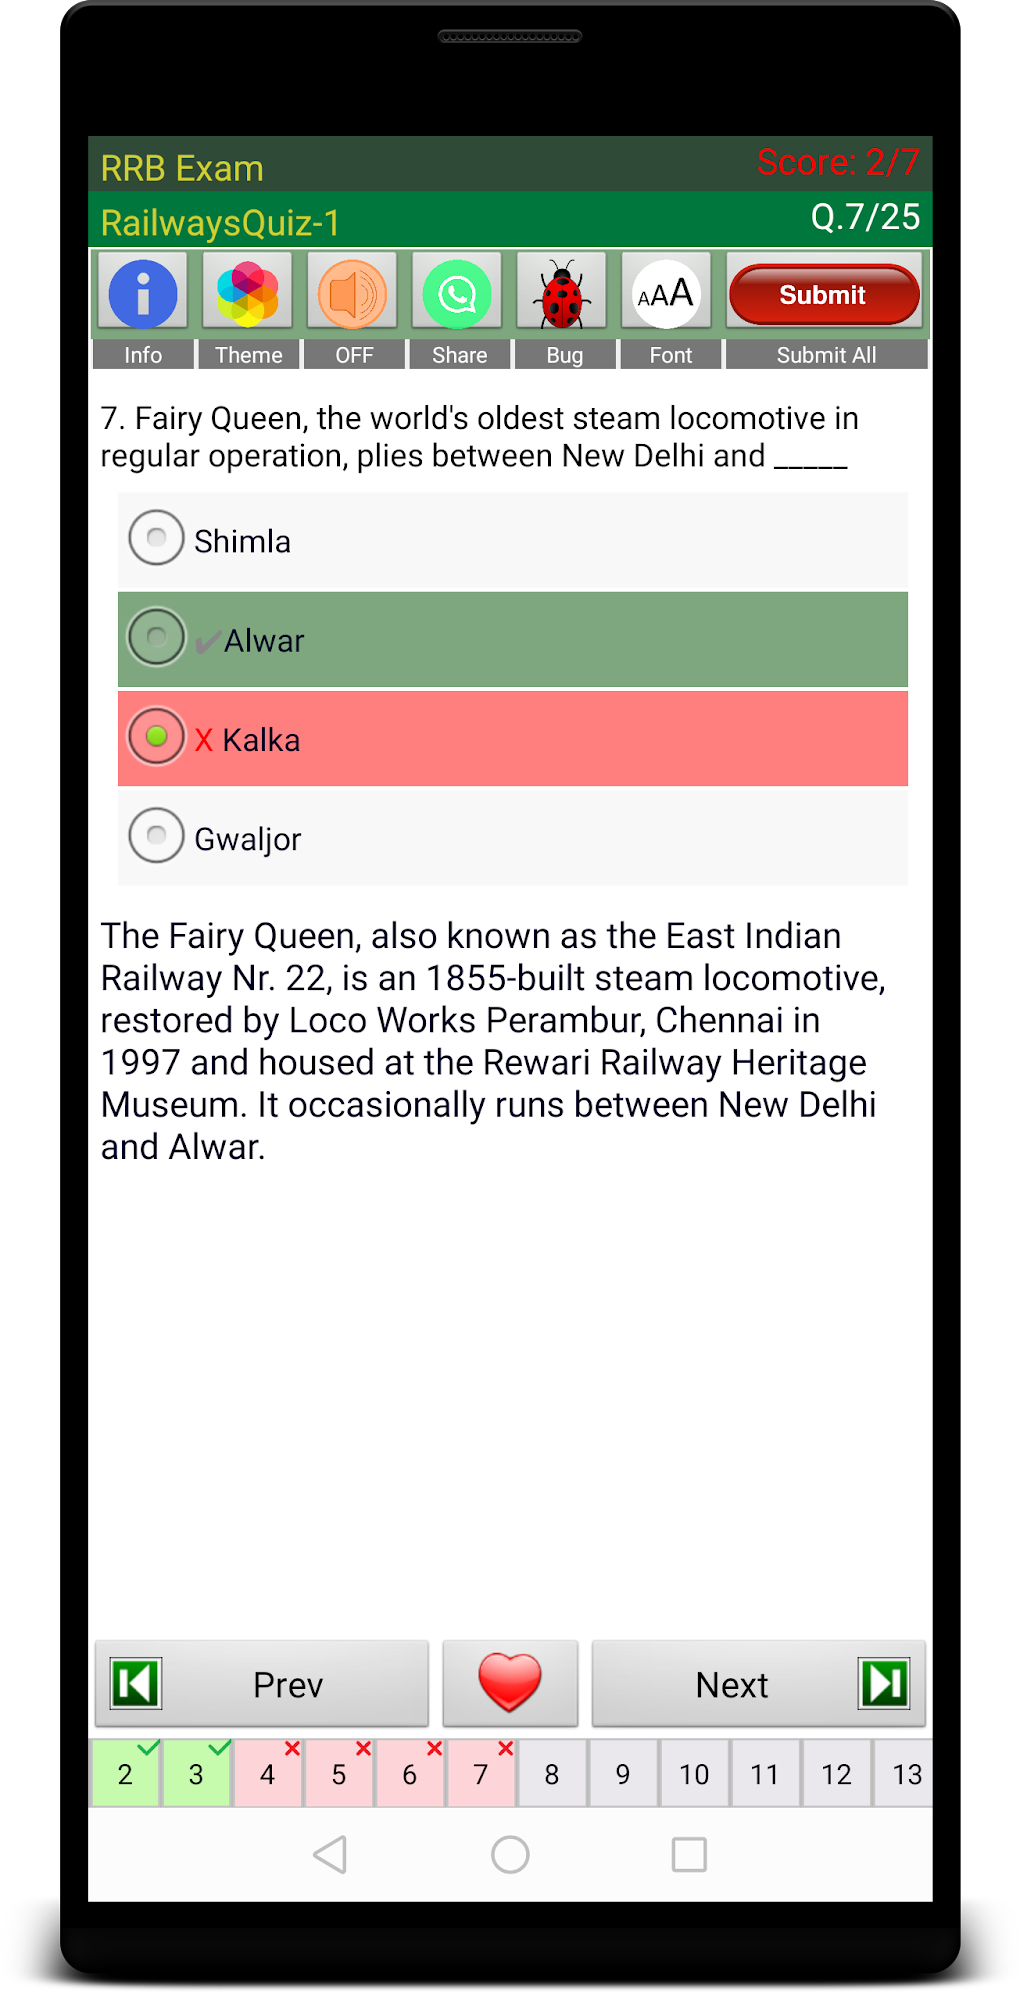The image size is (1020, 1993).
Task: Report a bug via ladybug icon
Action: click(x=562, y=293)
